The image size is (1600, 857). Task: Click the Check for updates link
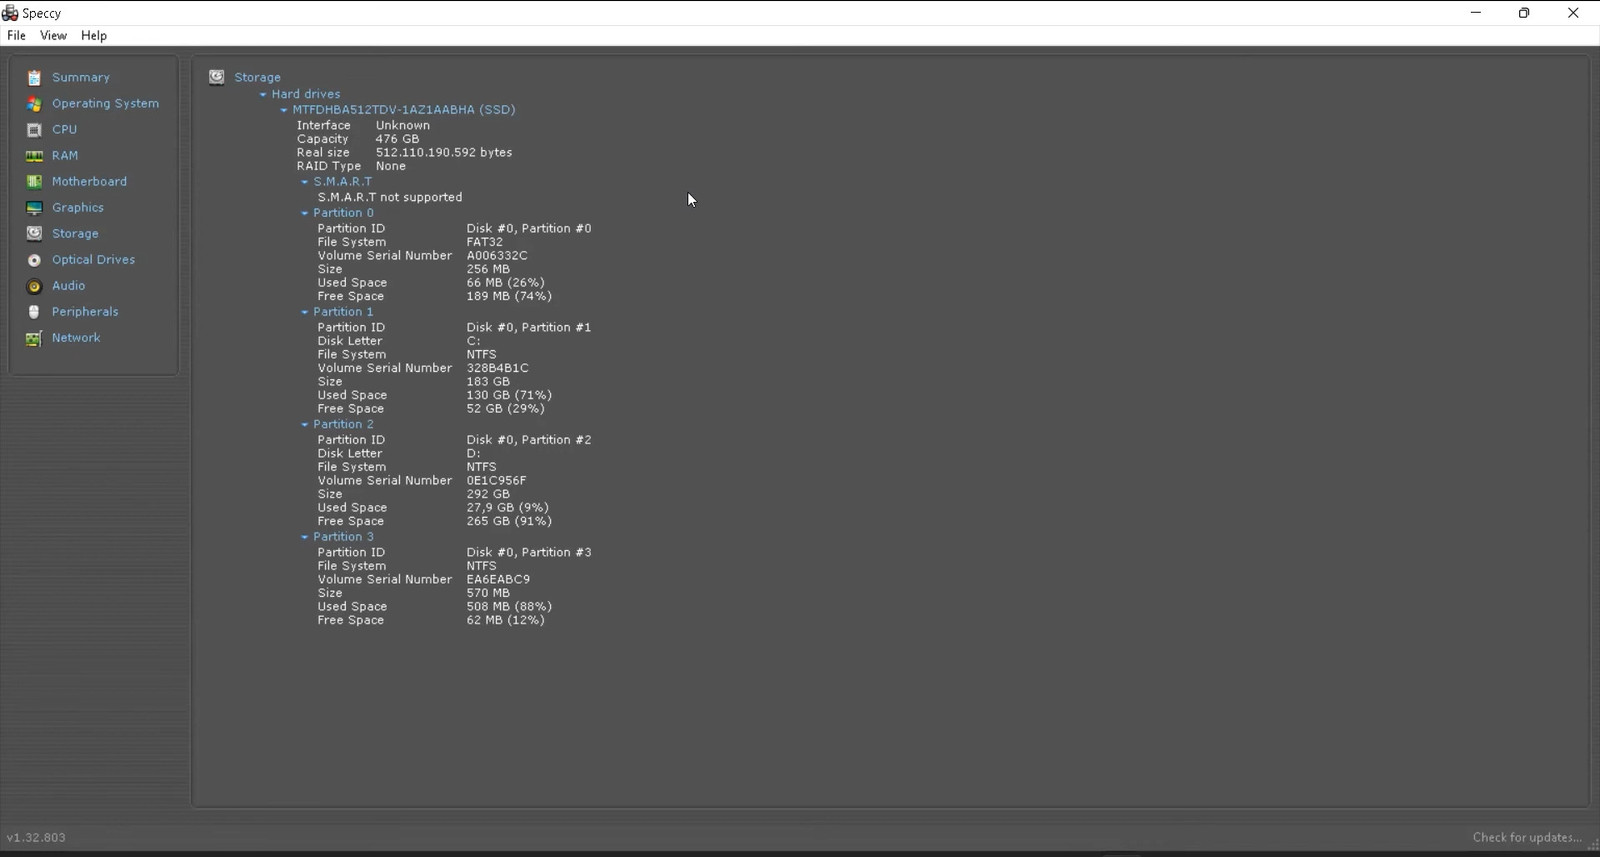1526,838
